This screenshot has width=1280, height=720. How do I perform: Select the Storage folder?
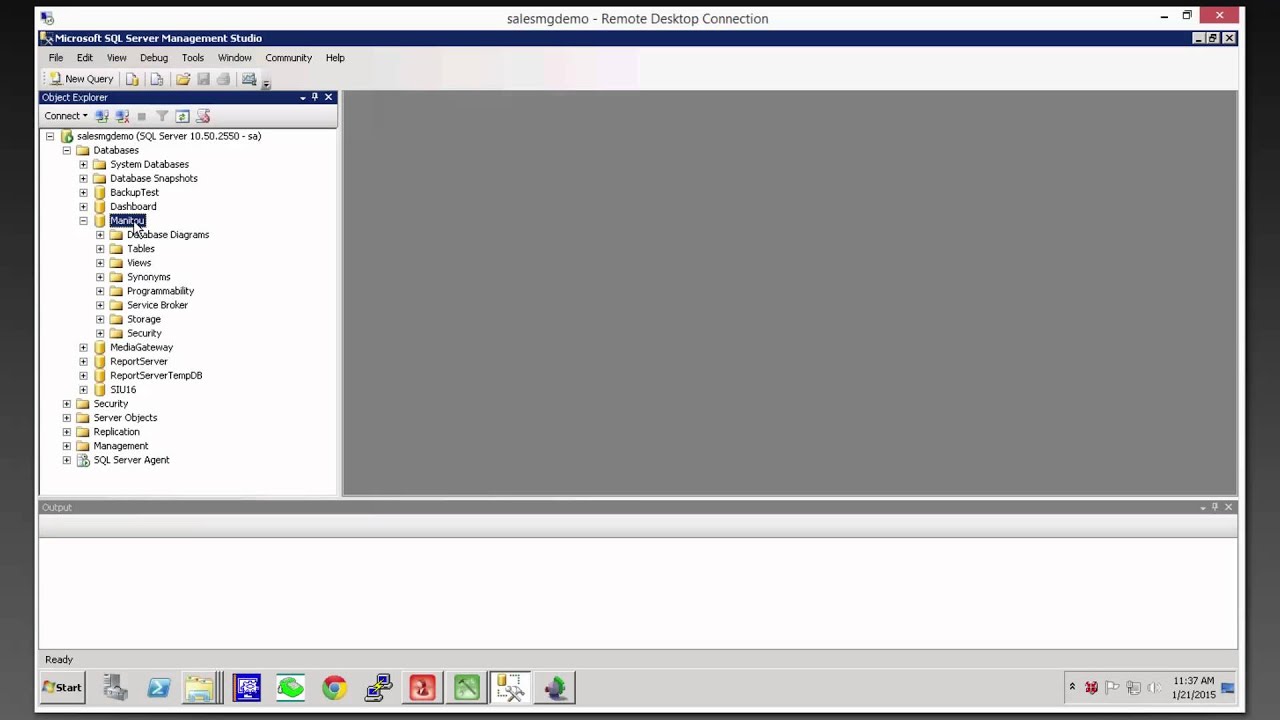pyautogui.click(x=144, y=319)
